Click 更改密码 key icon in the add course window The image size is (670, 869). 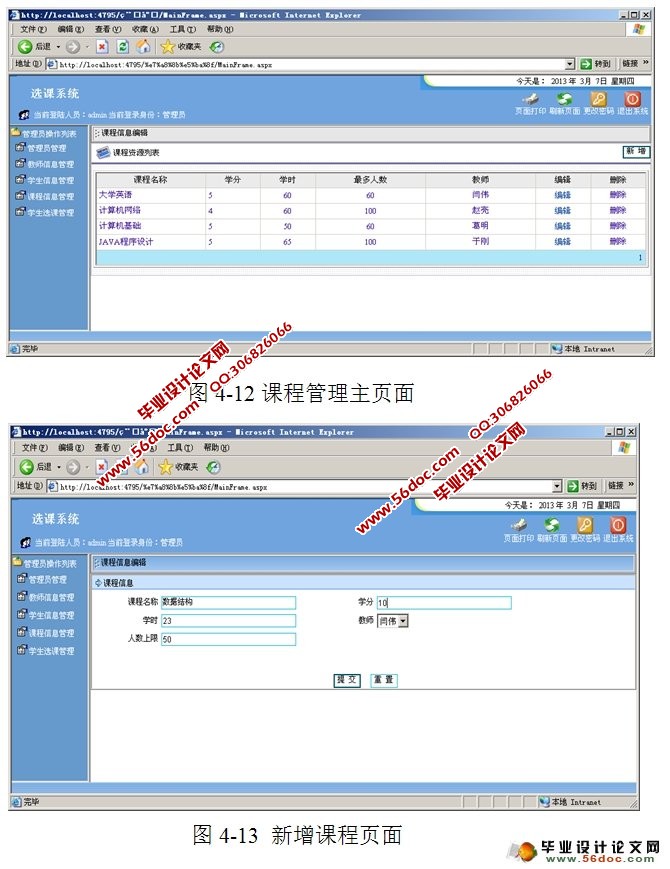(585, 525)
